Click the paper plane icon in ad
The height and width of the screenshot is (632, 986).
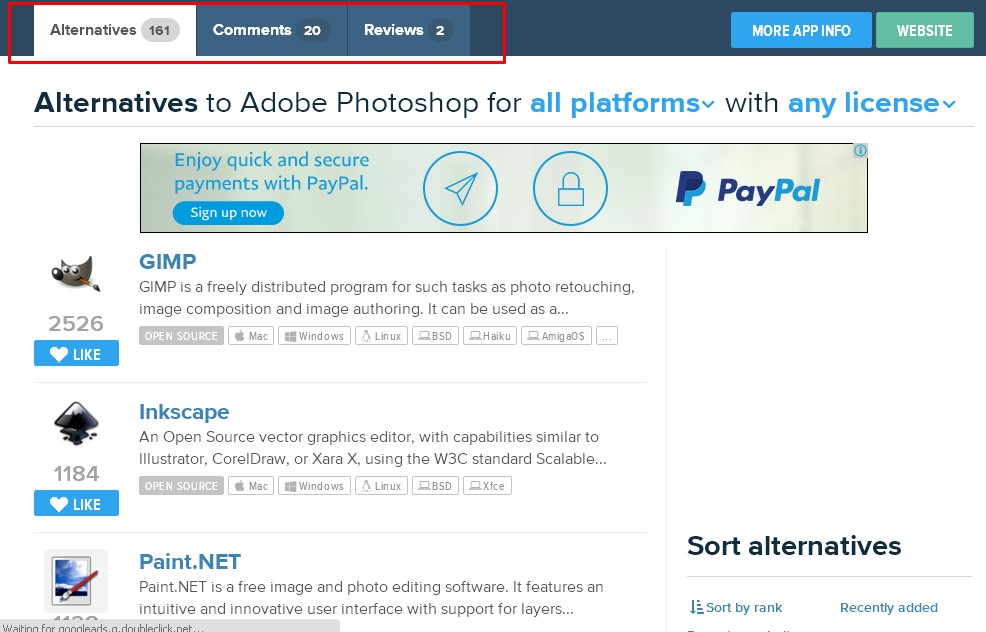(460, 188)
